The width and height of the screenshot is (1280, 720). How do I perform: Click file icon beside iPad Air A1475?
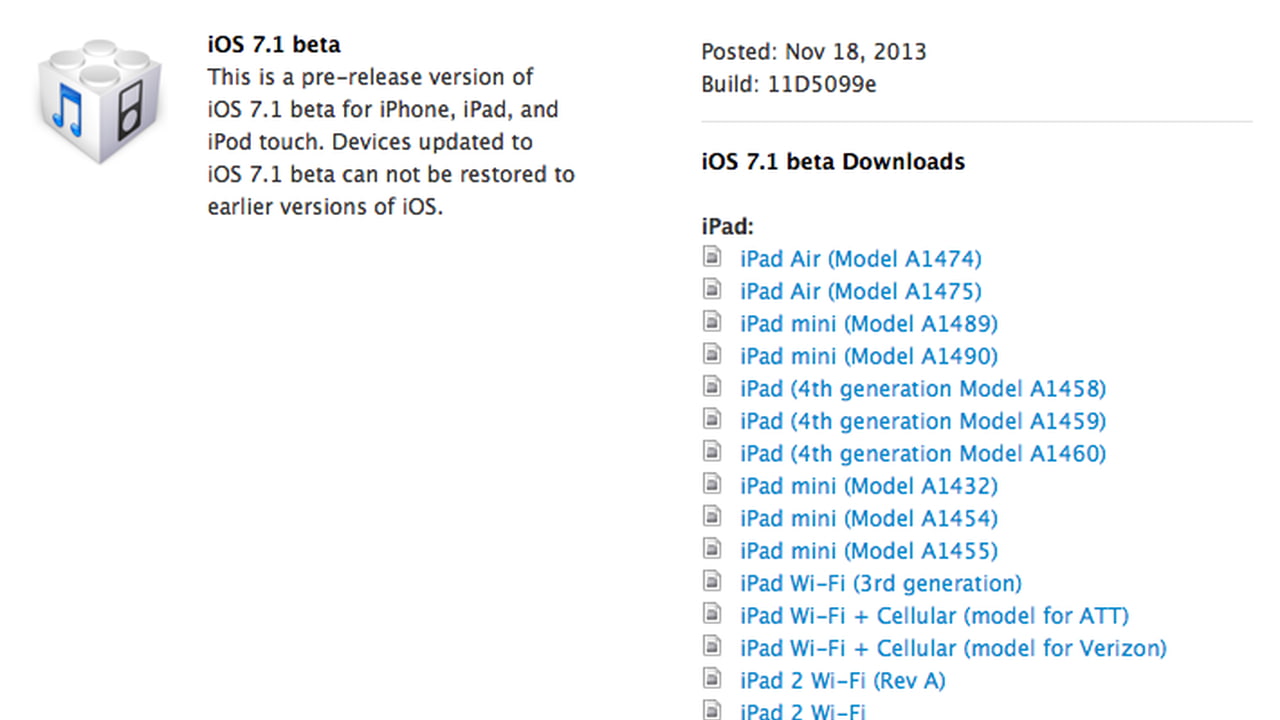[x=712, y=290]
